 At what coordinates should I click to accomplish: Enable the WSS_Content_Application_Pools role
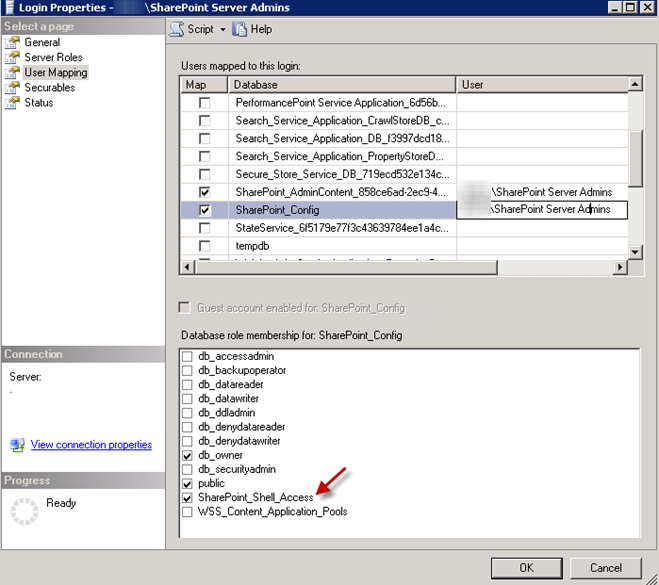(187, 512)
